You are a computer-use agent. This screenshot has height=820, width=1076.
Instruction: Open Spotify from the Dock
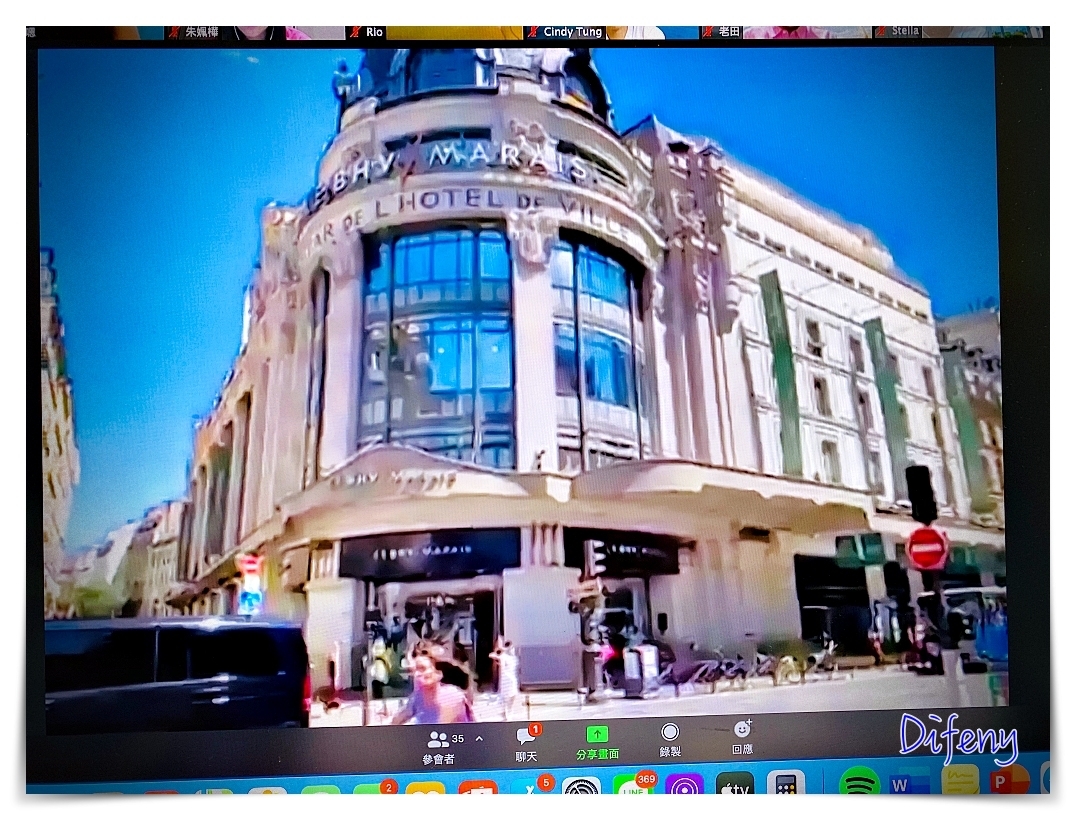pyautogui.click(x=858, y=782)
